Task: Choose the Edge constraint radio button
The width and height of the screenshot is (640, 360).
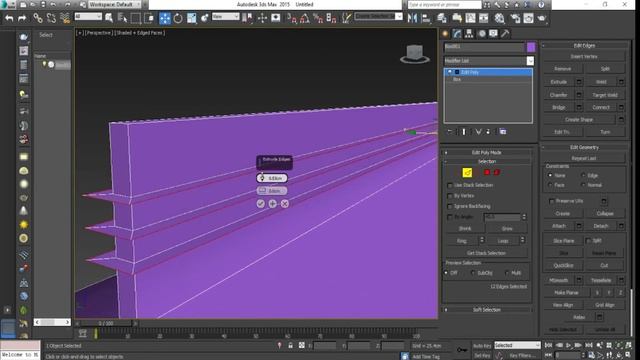Action: [x=583, y=176]
